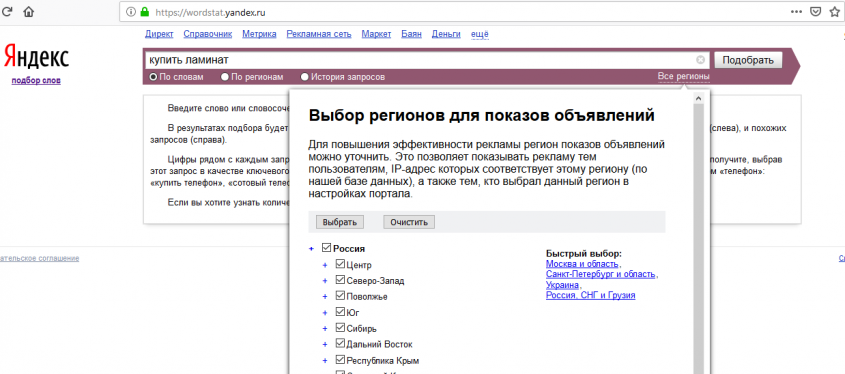Choose Россия, СНГ и Грузия link

click(x=591, y=295)
